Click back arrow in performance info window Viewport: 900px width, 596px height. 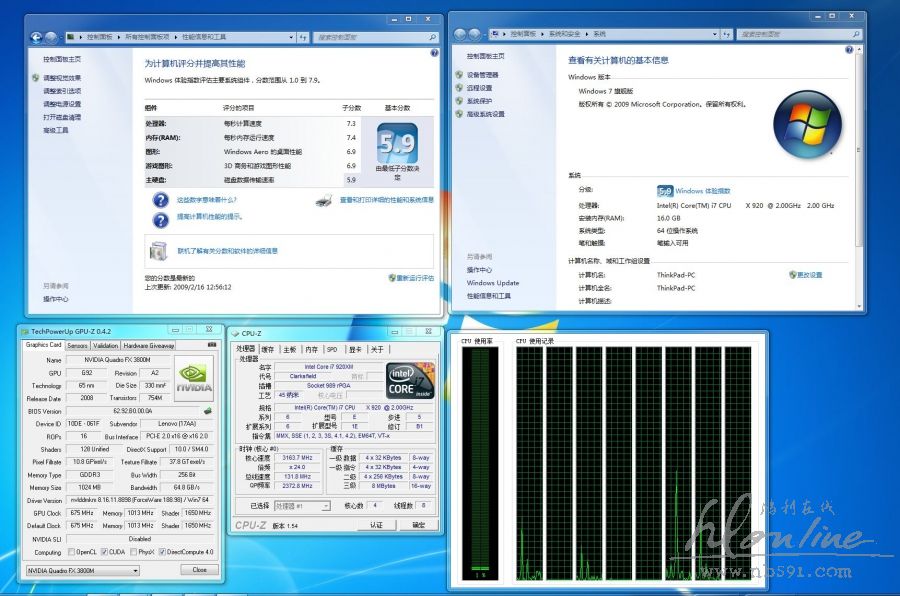pyautogui.click(x=37, y=38)
